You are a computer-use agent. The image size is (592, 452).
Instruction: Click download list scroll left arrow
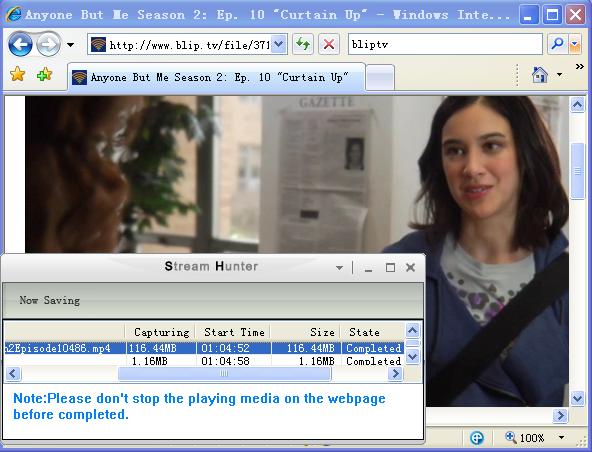(x=13, y=374)
